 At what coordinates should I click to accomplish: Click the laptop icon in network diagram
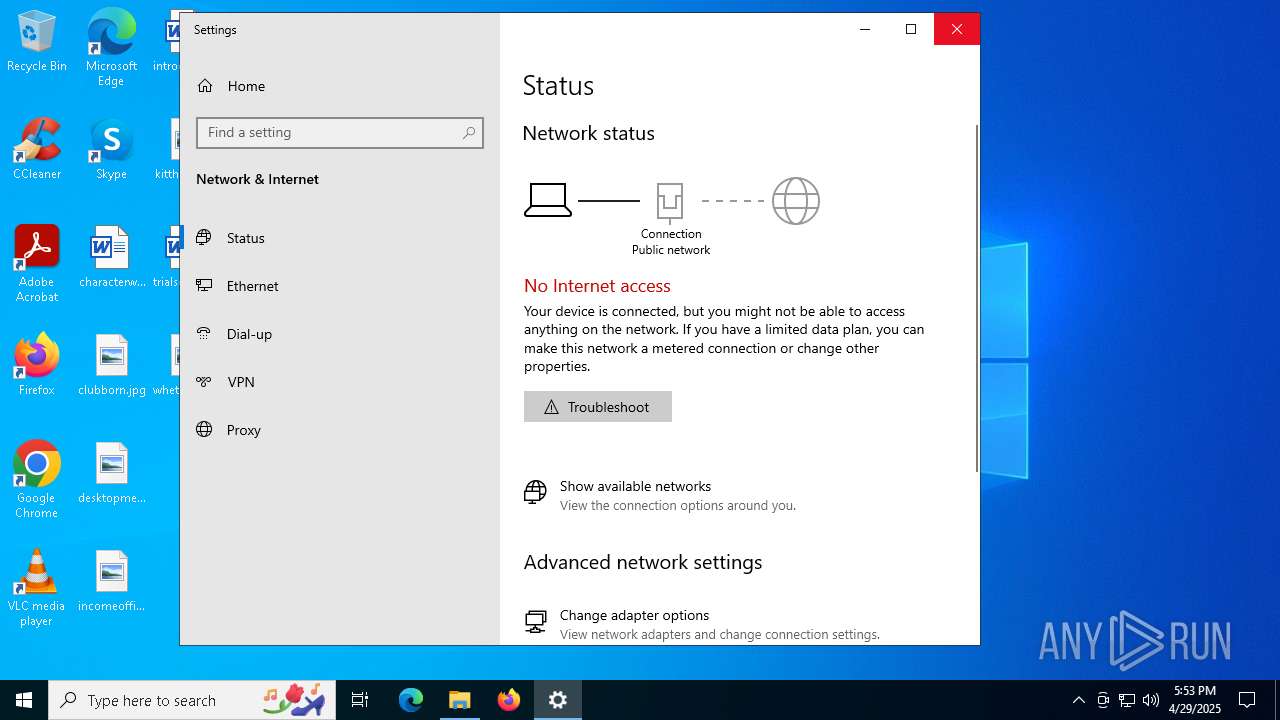(x=548, y=200)
